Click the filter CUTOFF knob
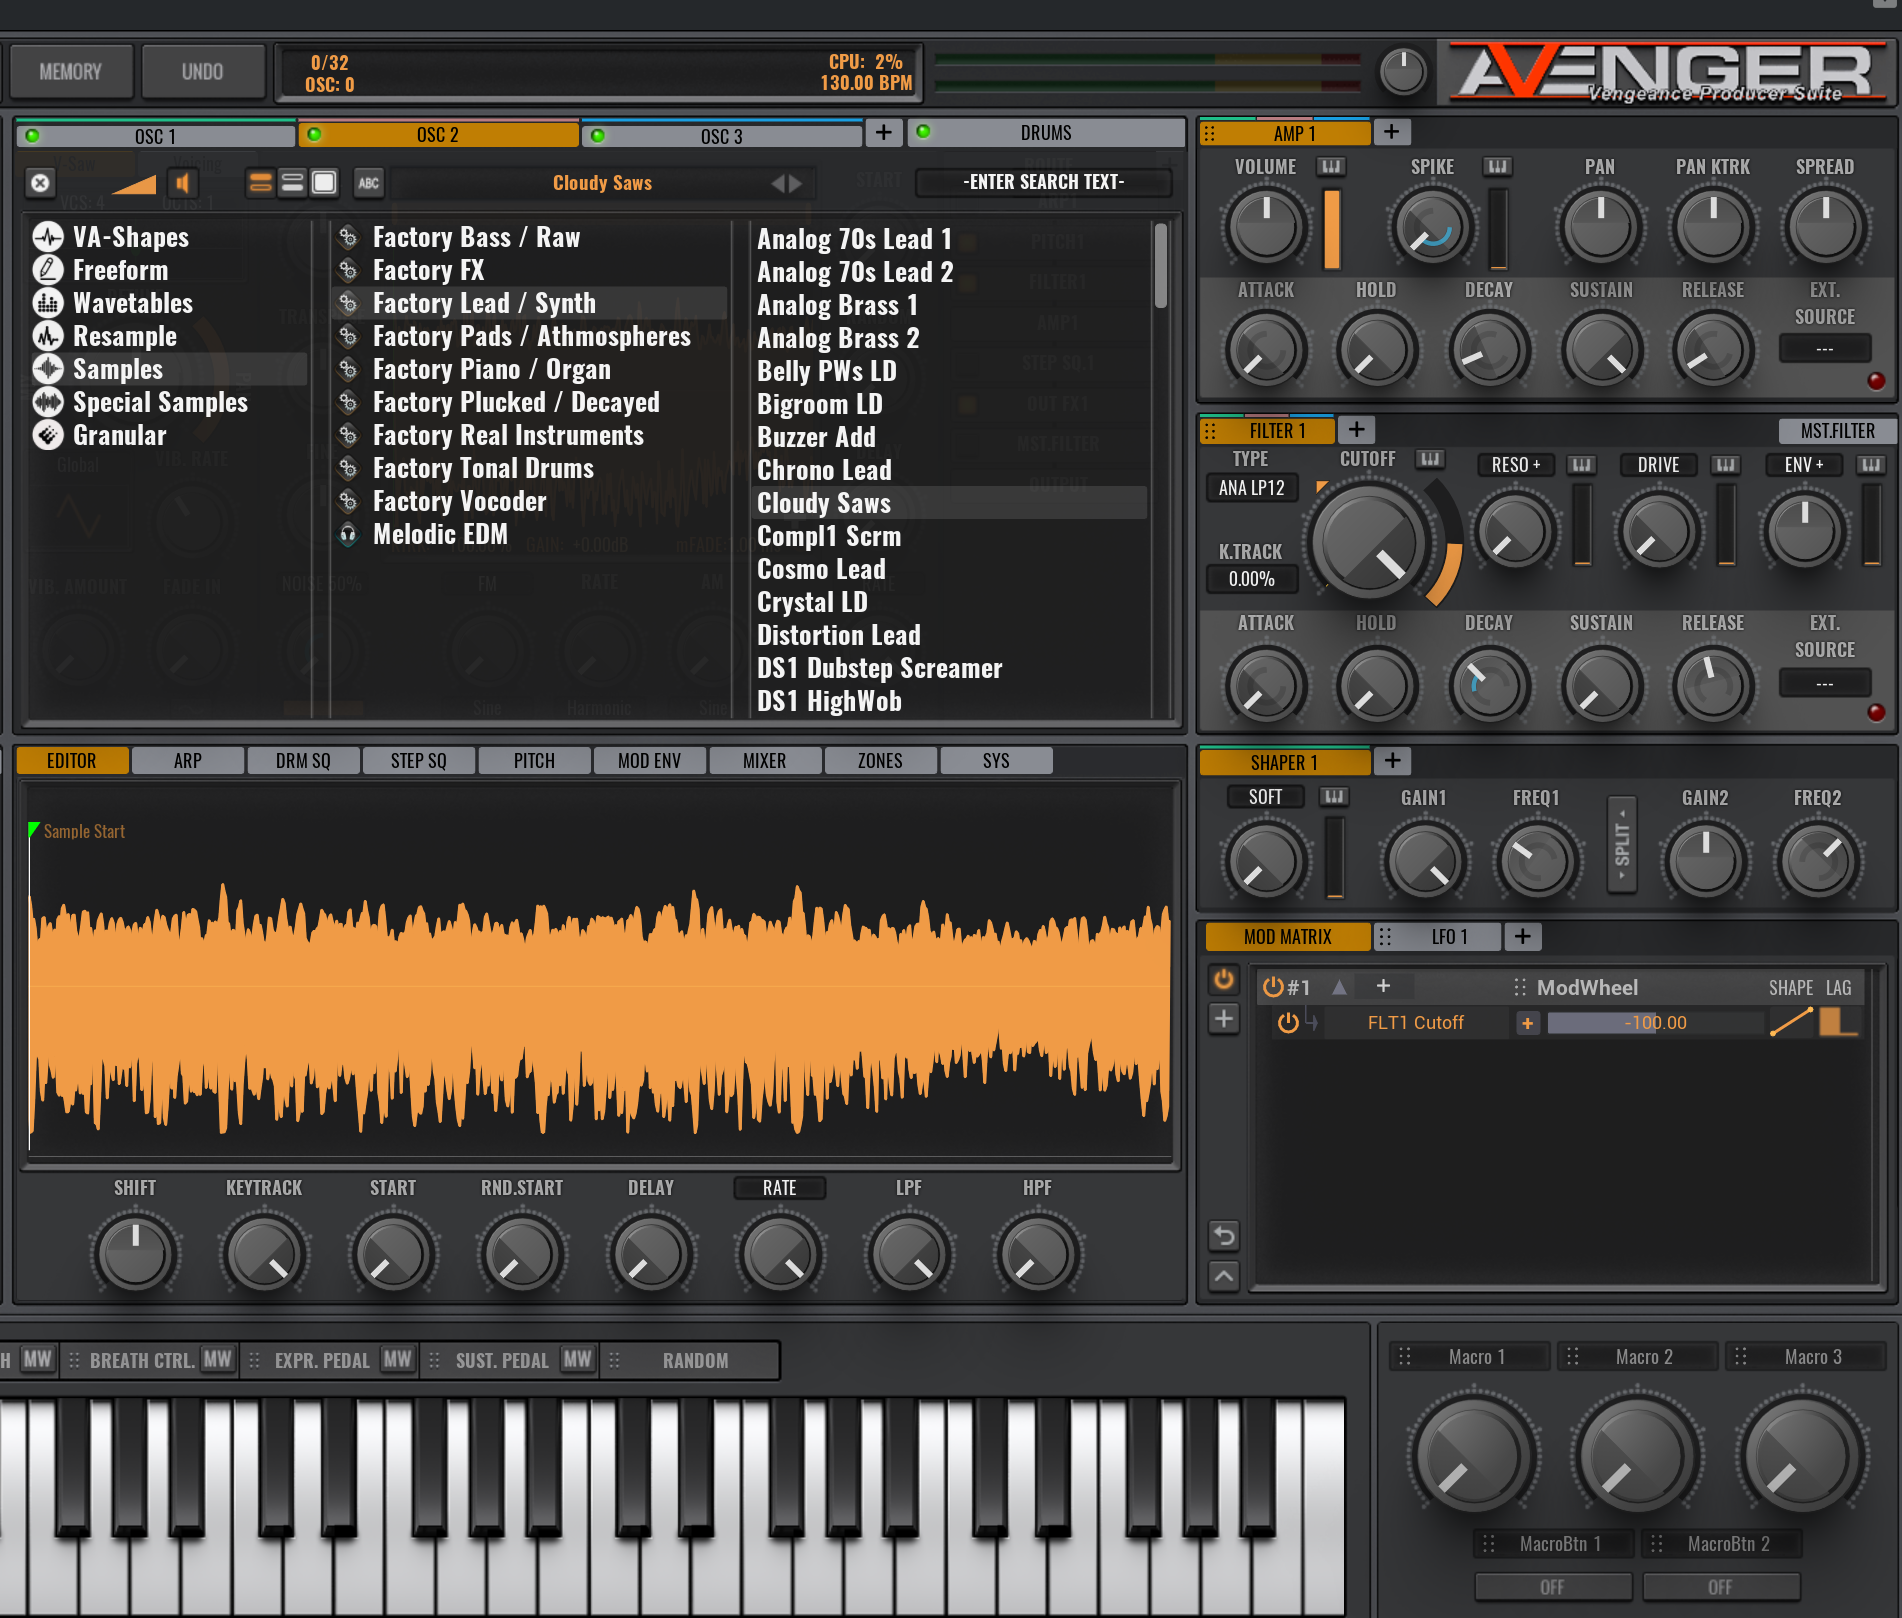The height and width of the screenshot is (1618, 1902). pos(1368,542)
